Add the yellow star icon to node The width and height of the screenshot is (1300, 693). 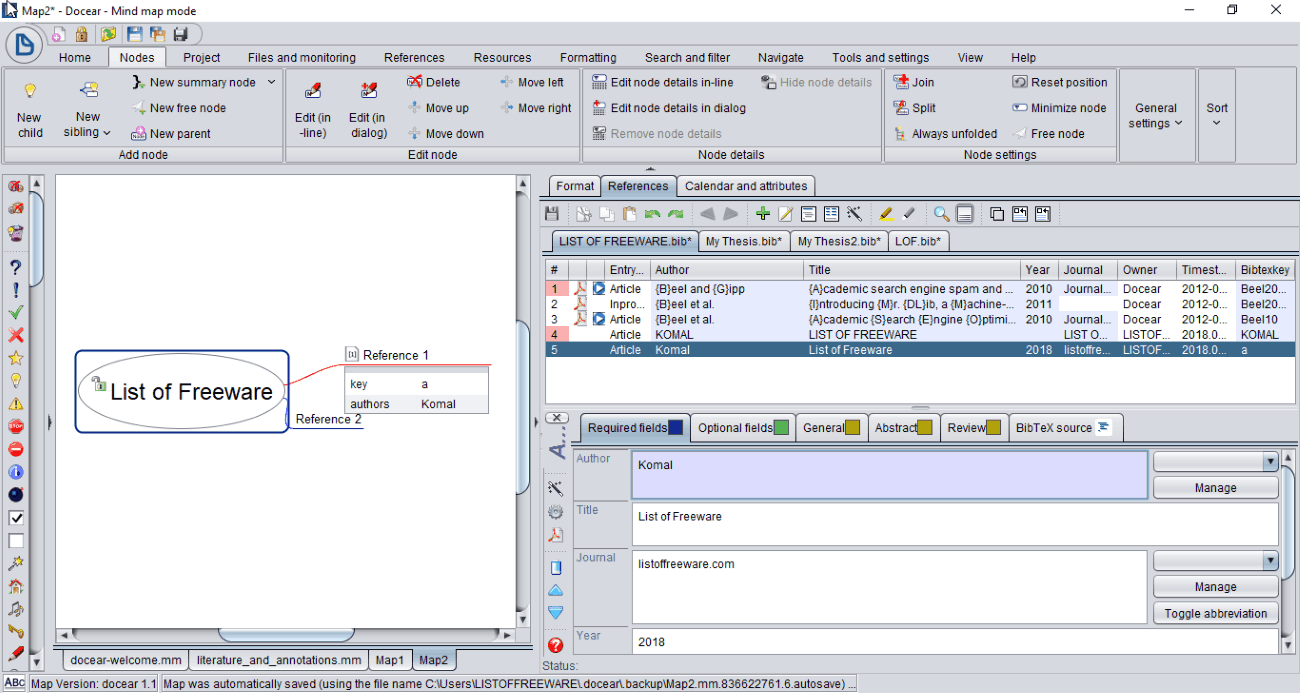tap(16, 358)
